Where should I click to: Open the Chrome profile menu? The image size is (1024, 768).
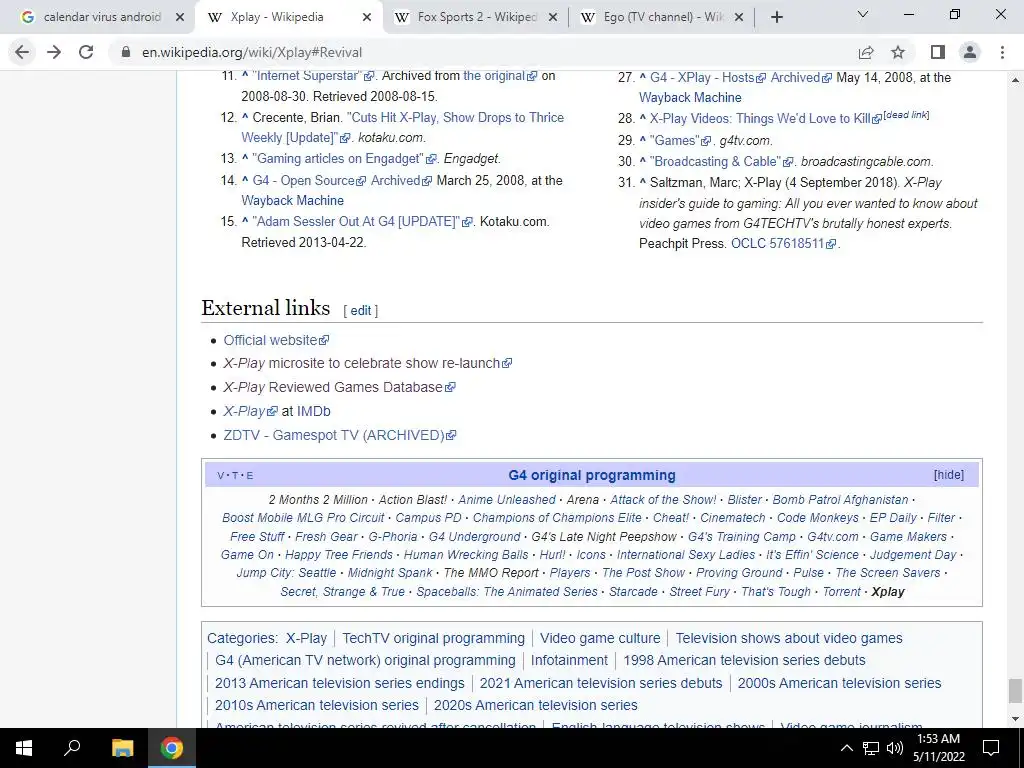(970, 52)
